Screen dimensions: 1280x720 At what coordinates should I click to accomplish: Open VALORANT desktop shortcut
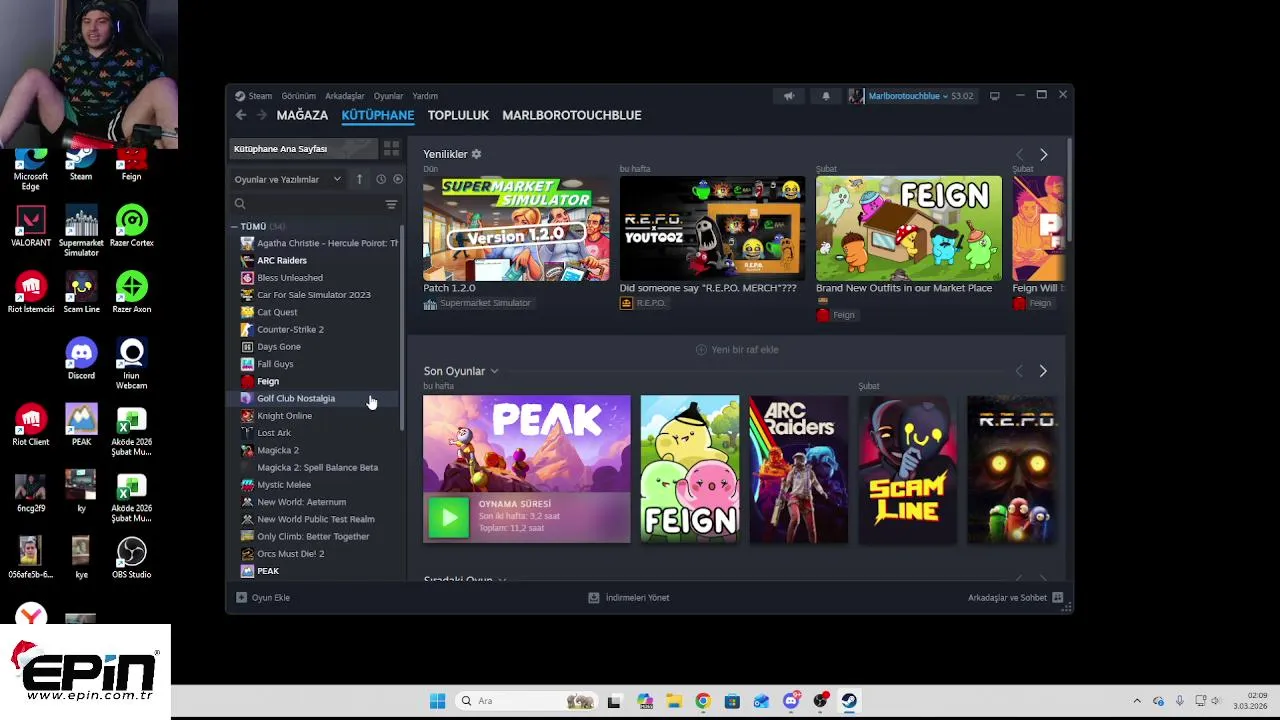[31, 226]
